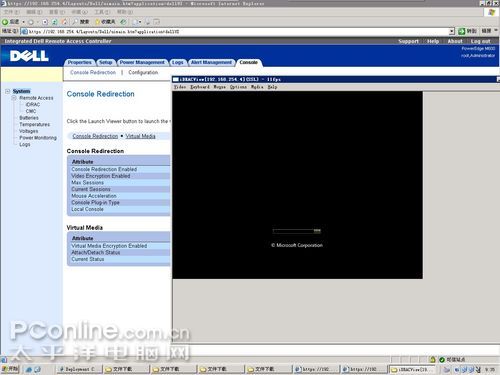Follow the Virtual Media anchor link
Image resolution: width=500 pixels, height=375 pixels.
[140, 136]
